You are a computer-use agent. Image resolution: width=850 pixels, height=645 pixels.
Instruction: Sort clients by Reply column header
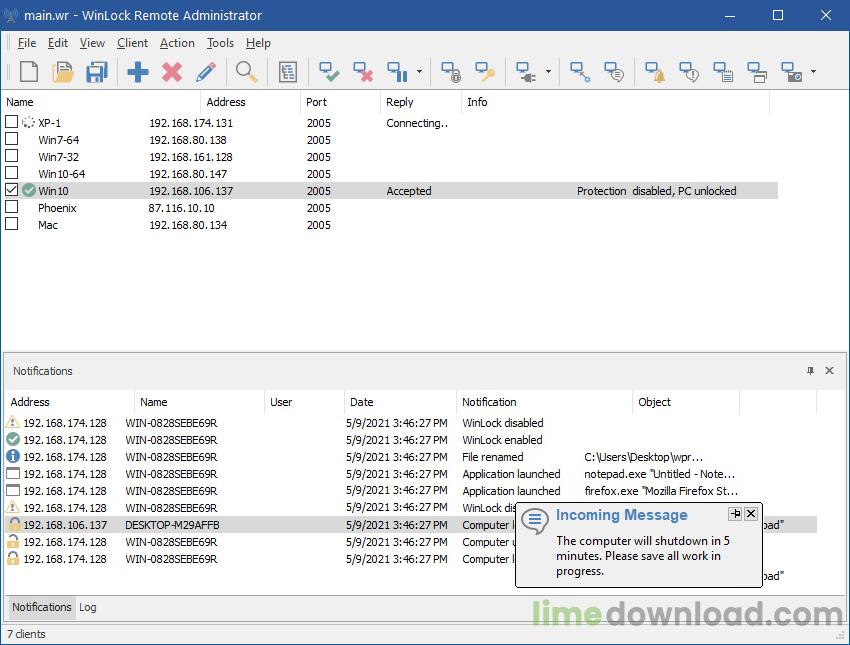click(421, 102)
